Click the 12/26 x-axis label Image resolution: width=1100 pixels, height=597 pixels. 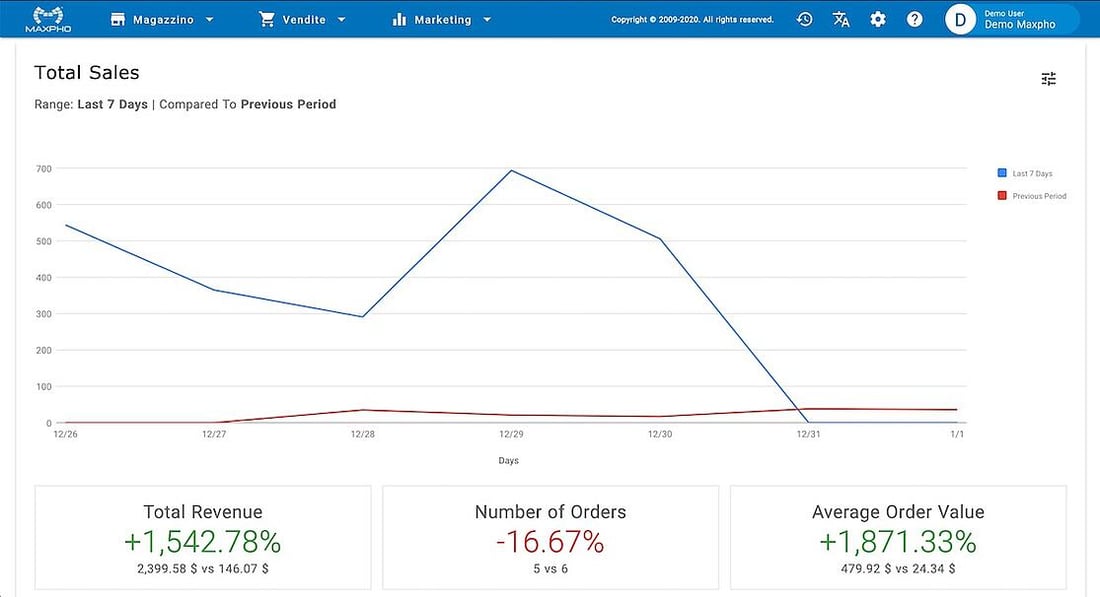[66, 434]
